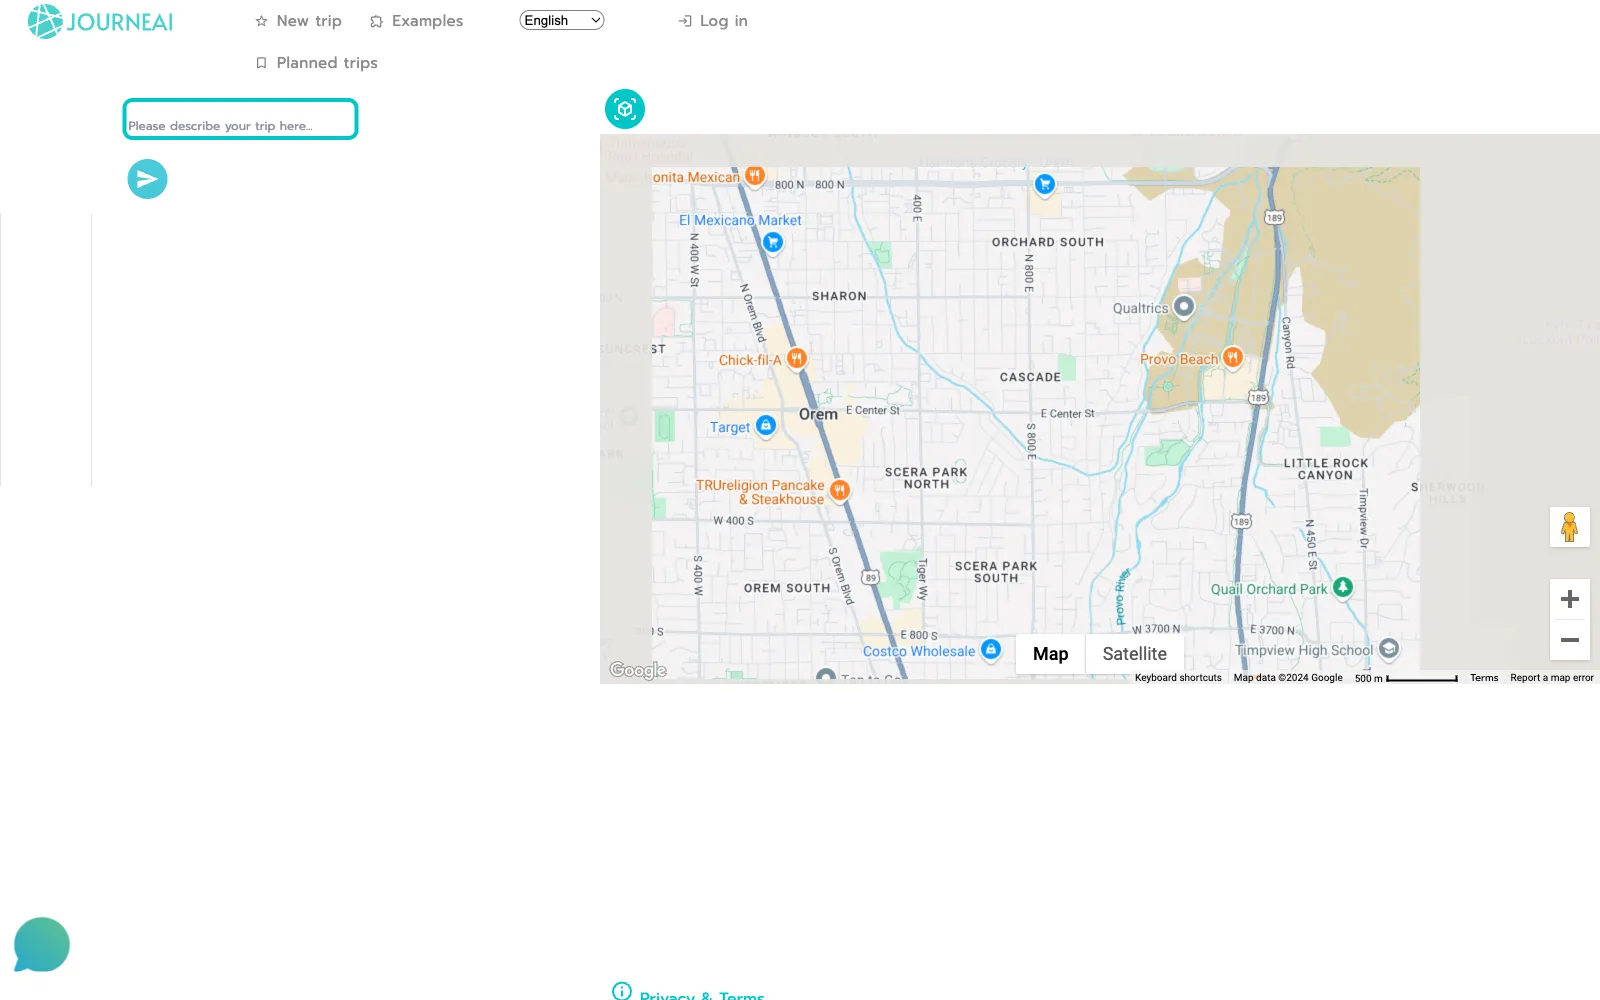This screenshot has width=1600, height=1000.
Task: Open the Examples menu item
Action: 416,21
